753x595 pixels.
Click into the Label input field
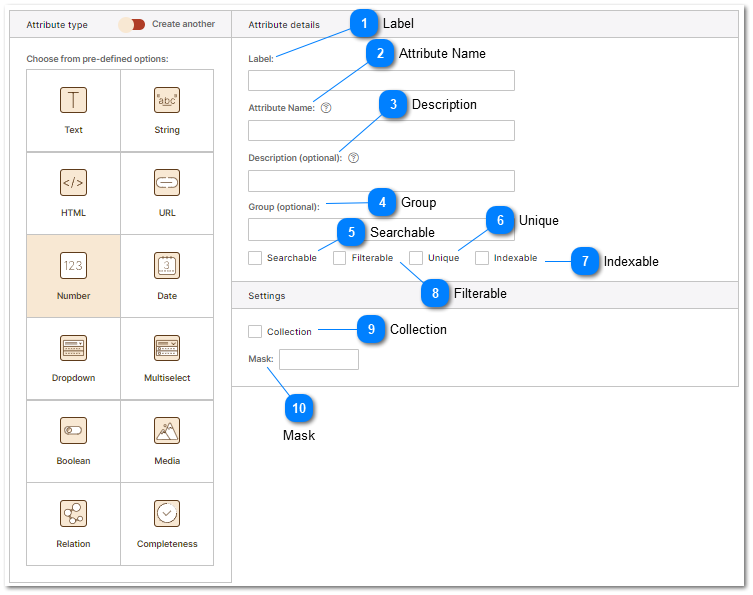coord(381,81)
